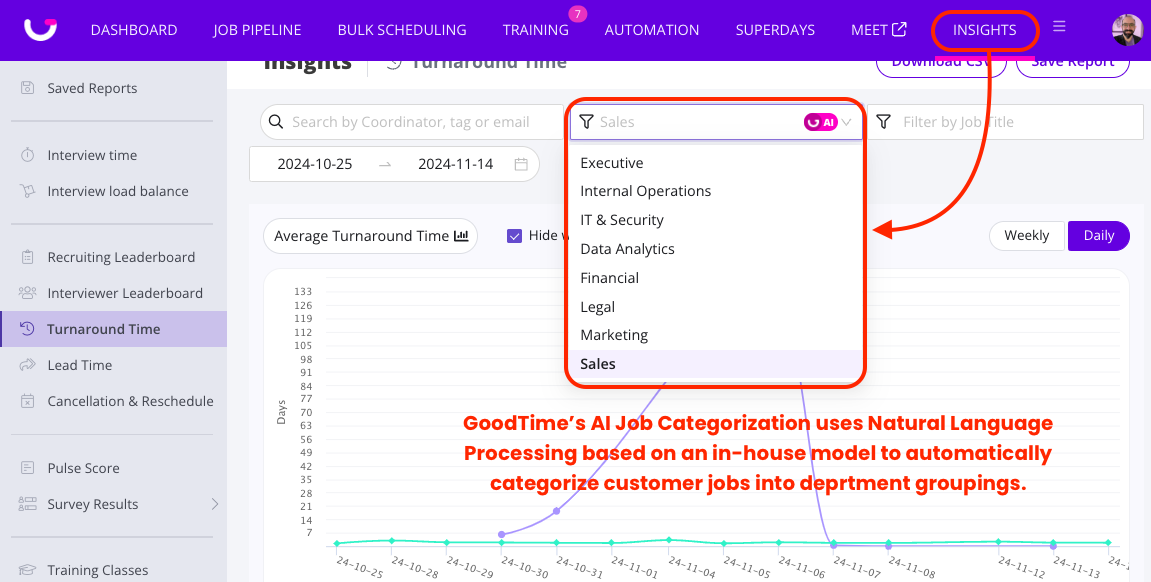Open the hamburger menu icon
Screen dimensions: 1151x582
tap(1059, 26)
